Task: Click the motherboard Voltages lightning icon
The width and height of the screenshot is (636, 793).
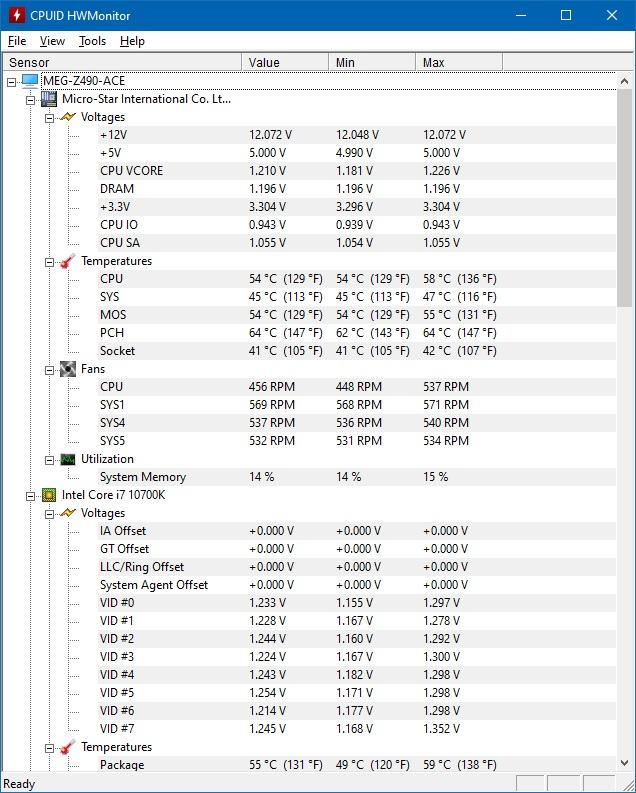Action: coord(68,117)
